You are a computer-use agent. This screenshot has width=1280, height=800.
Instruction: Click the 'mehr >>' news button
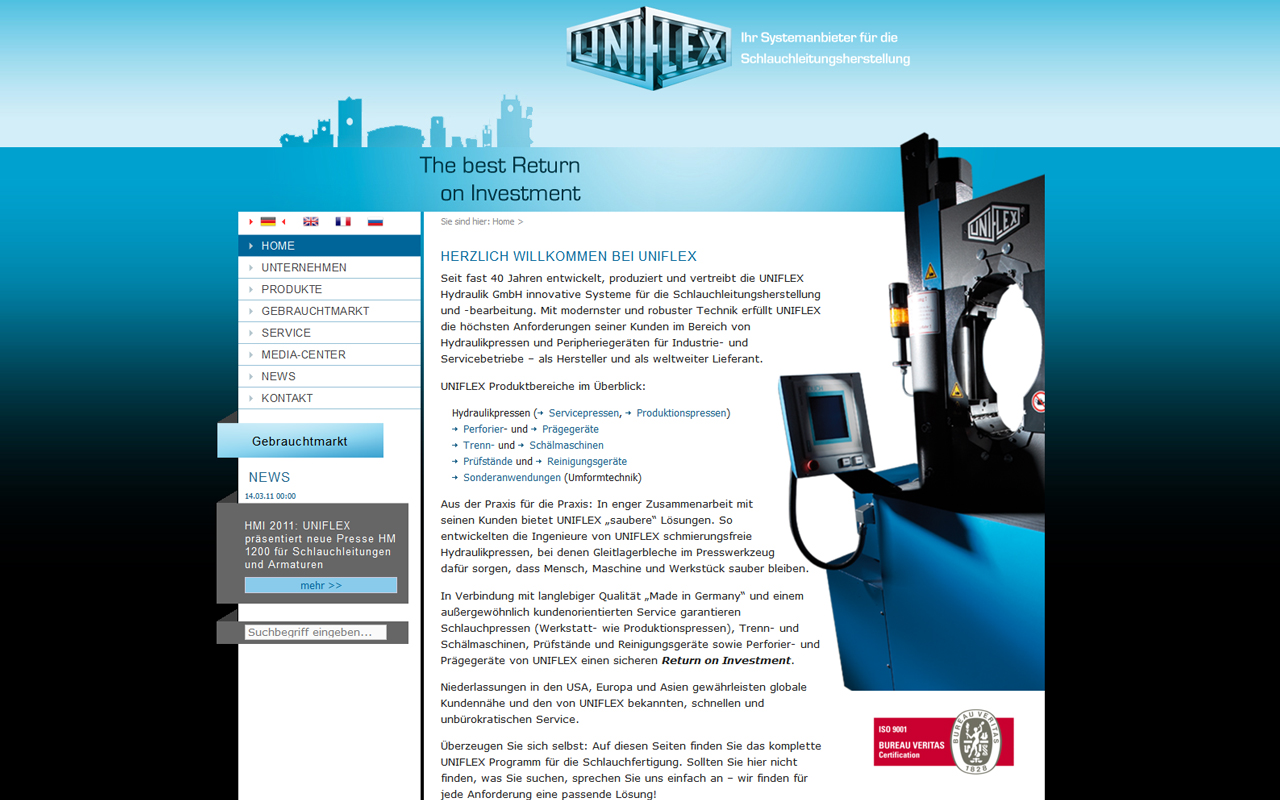point(321,585)
